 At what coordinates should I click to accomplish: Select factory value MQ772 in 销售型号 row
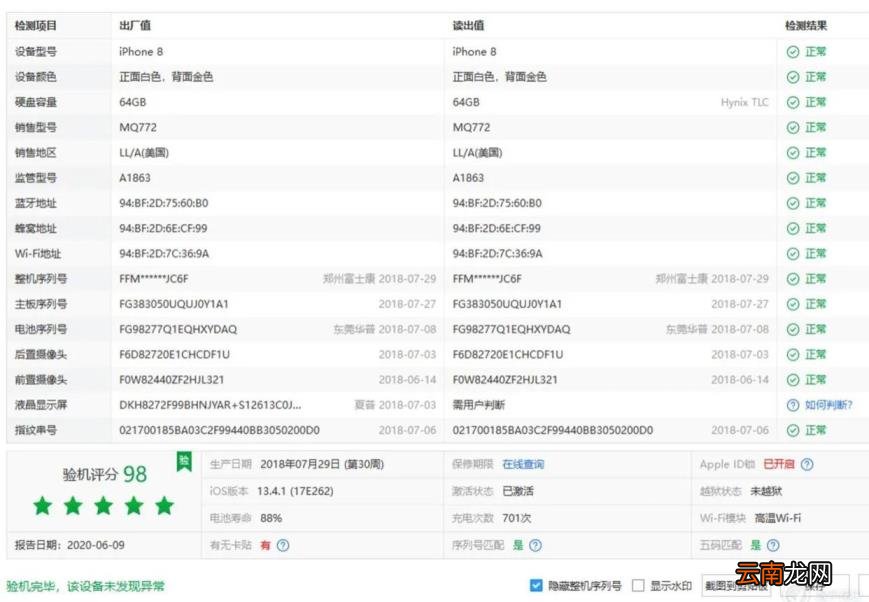coord(138,127)
